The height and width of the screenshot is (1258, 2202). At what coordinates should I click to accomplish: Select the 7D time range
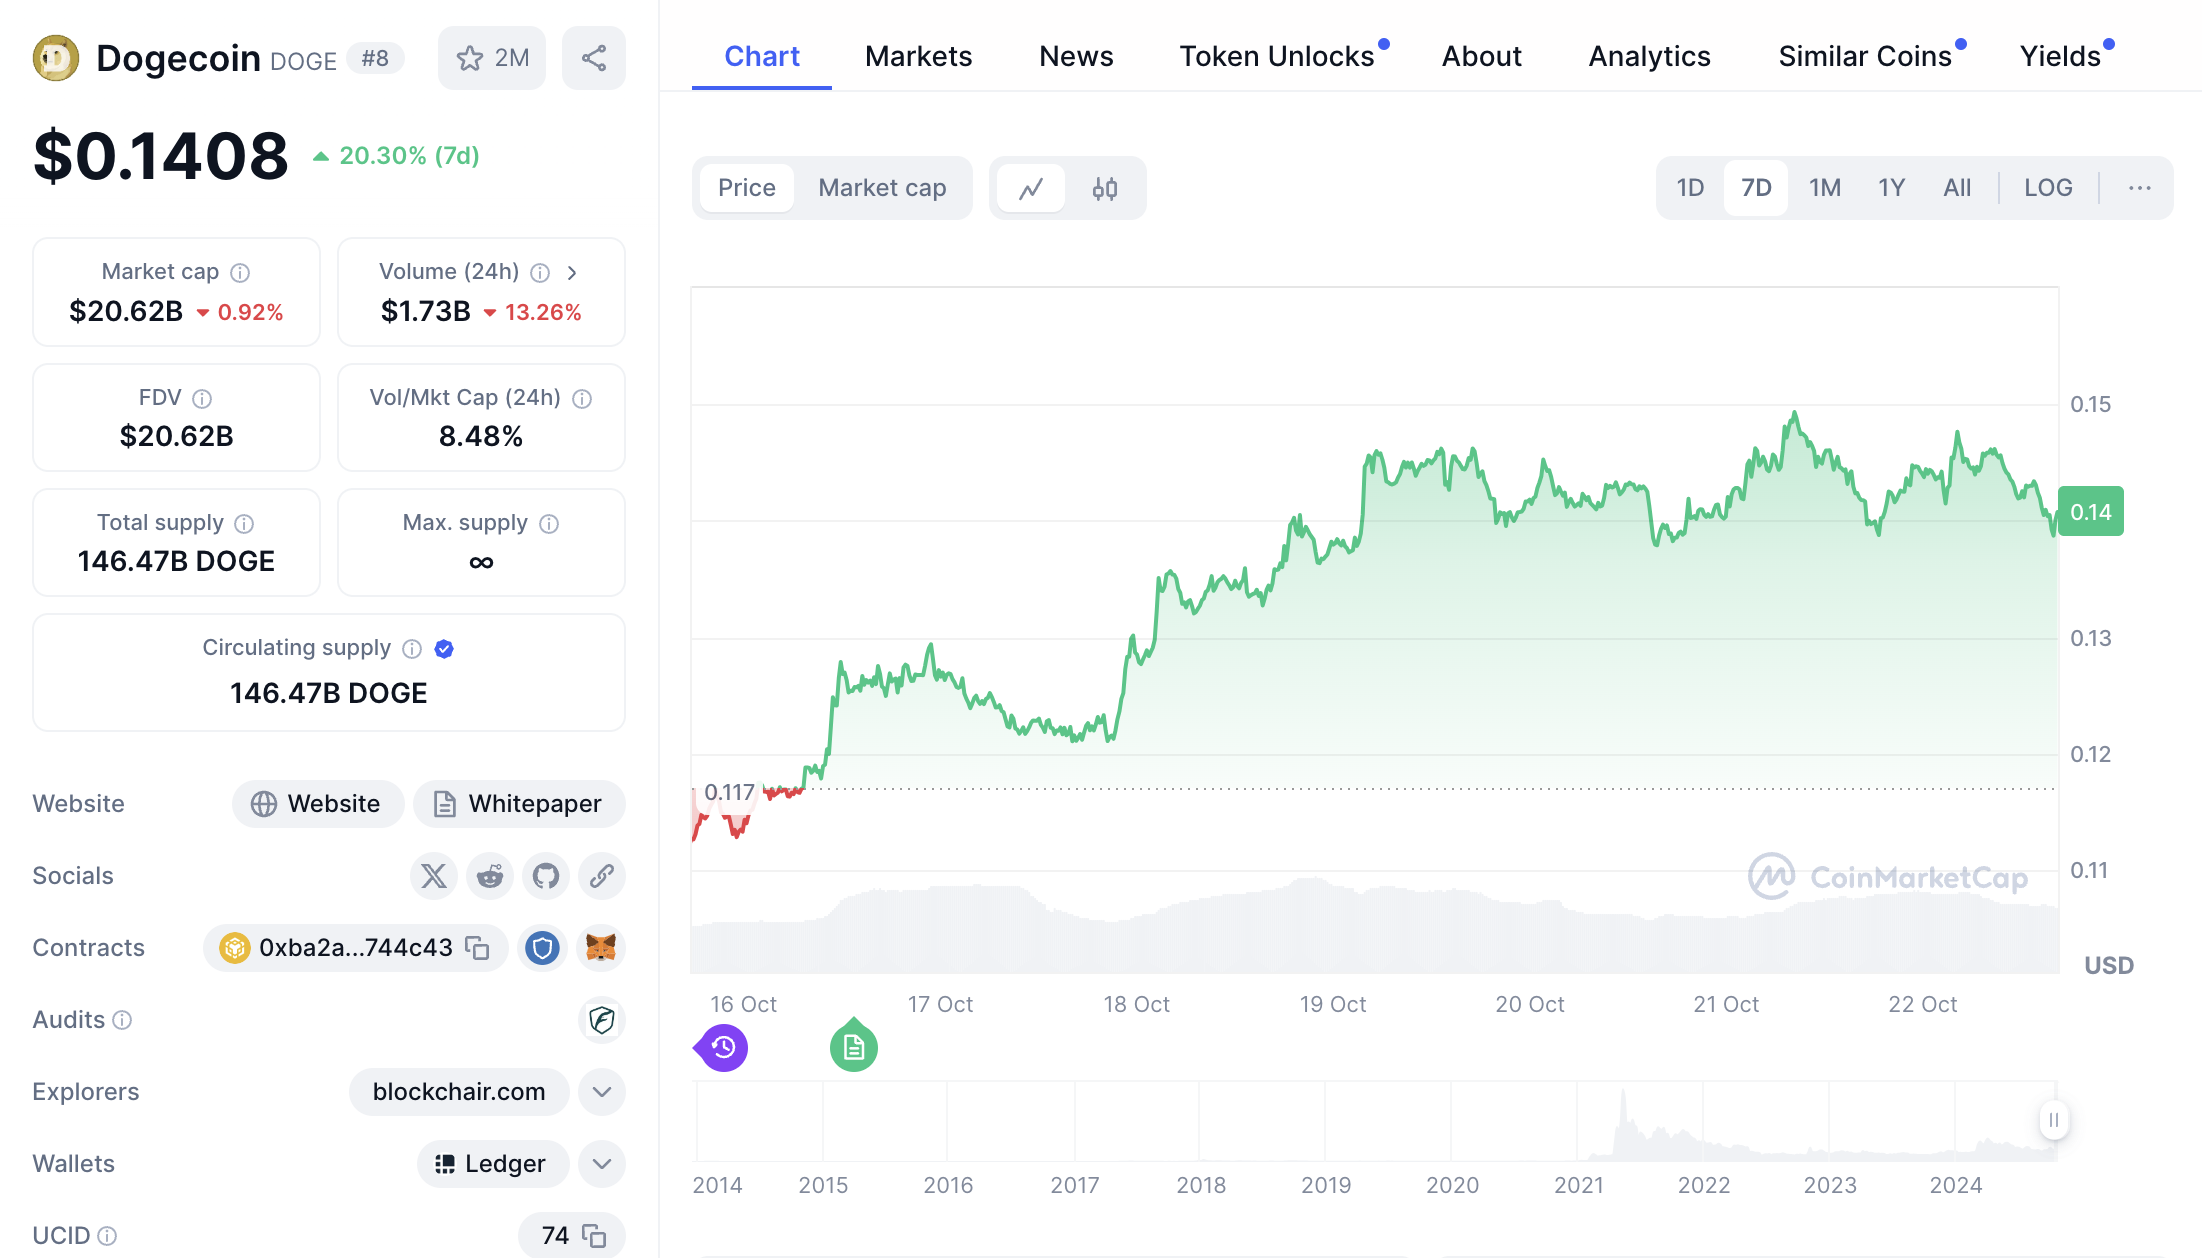[1756, 188]
